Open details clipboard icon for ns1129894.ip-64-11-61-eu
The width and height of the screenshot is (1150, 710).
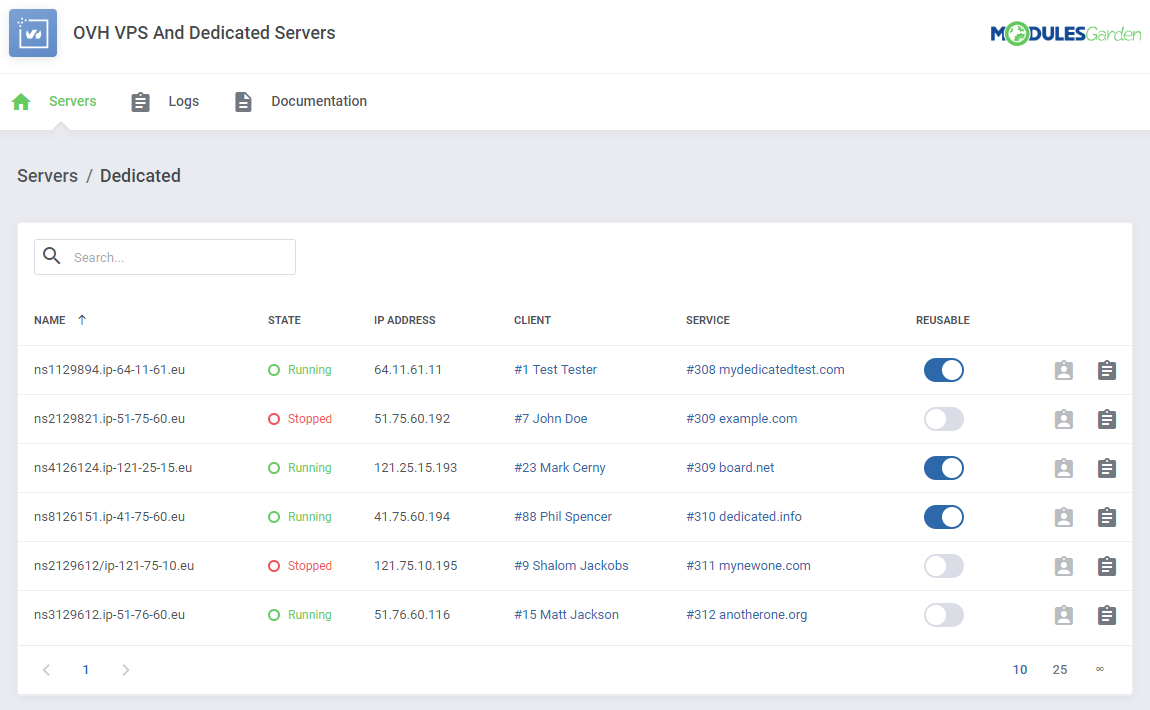tap(1107, 370)
